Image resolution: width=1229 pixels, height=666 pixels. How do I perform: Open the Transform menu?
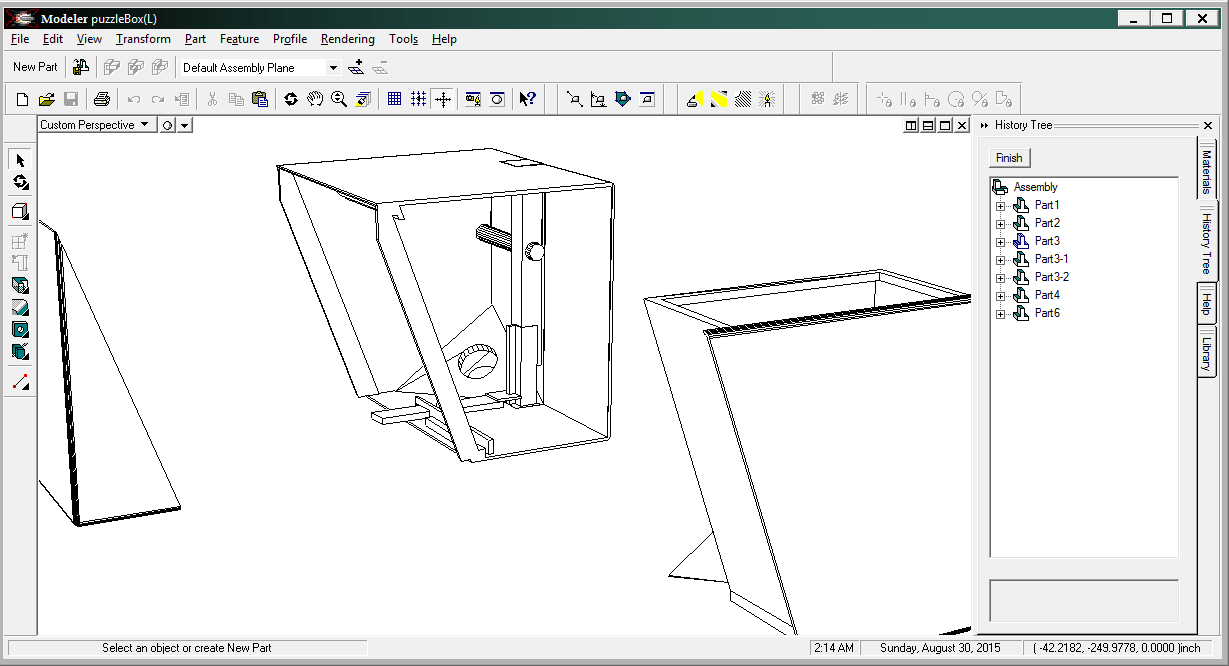coord(143,39)
